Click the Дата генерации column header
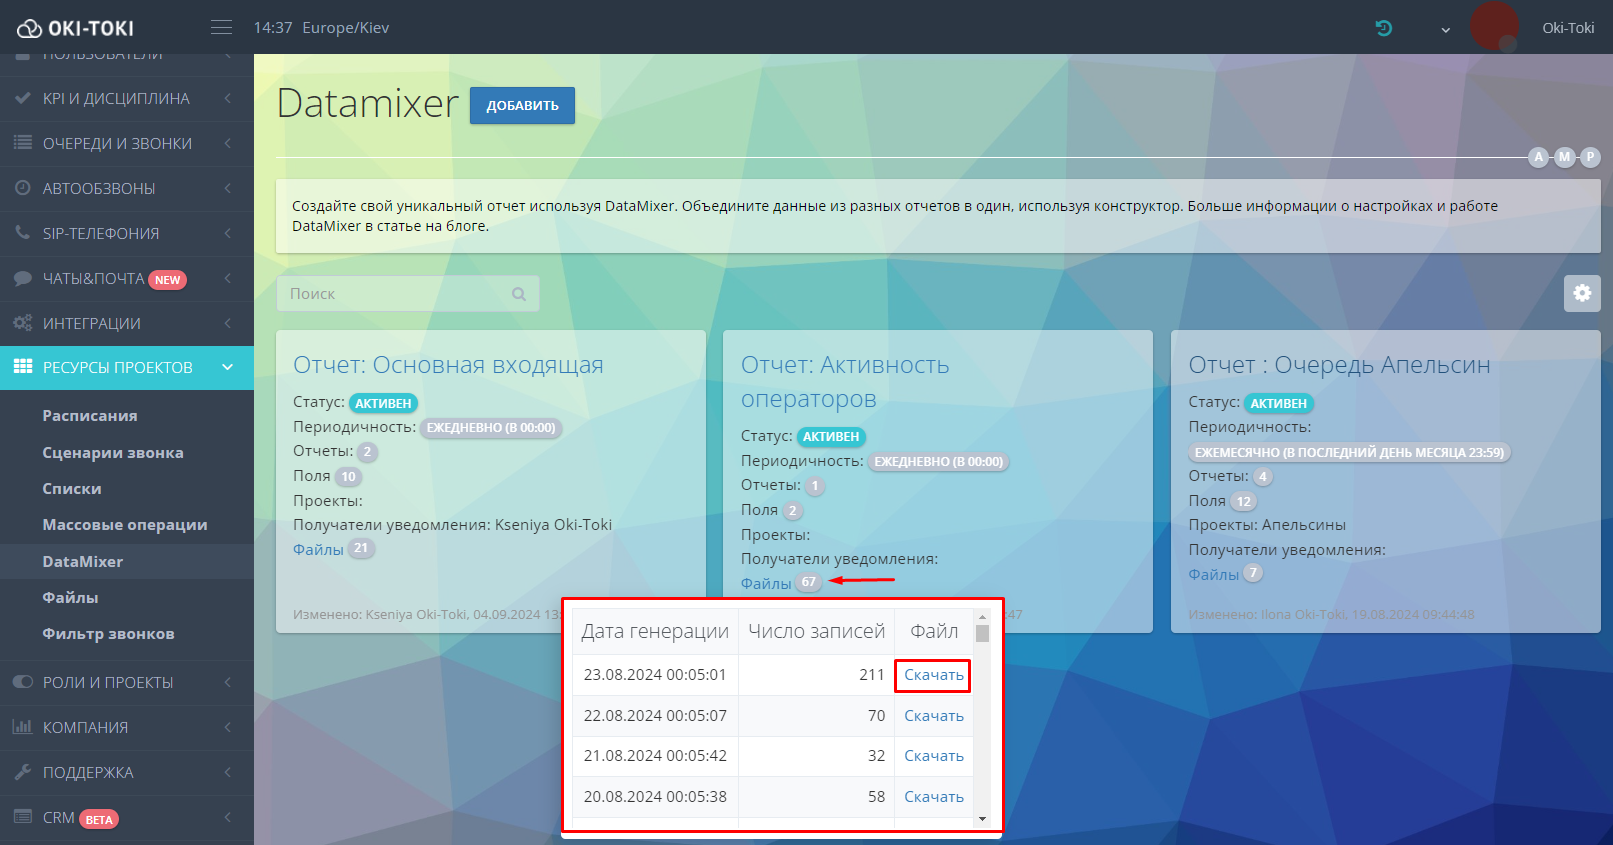 tap(655, 631)
